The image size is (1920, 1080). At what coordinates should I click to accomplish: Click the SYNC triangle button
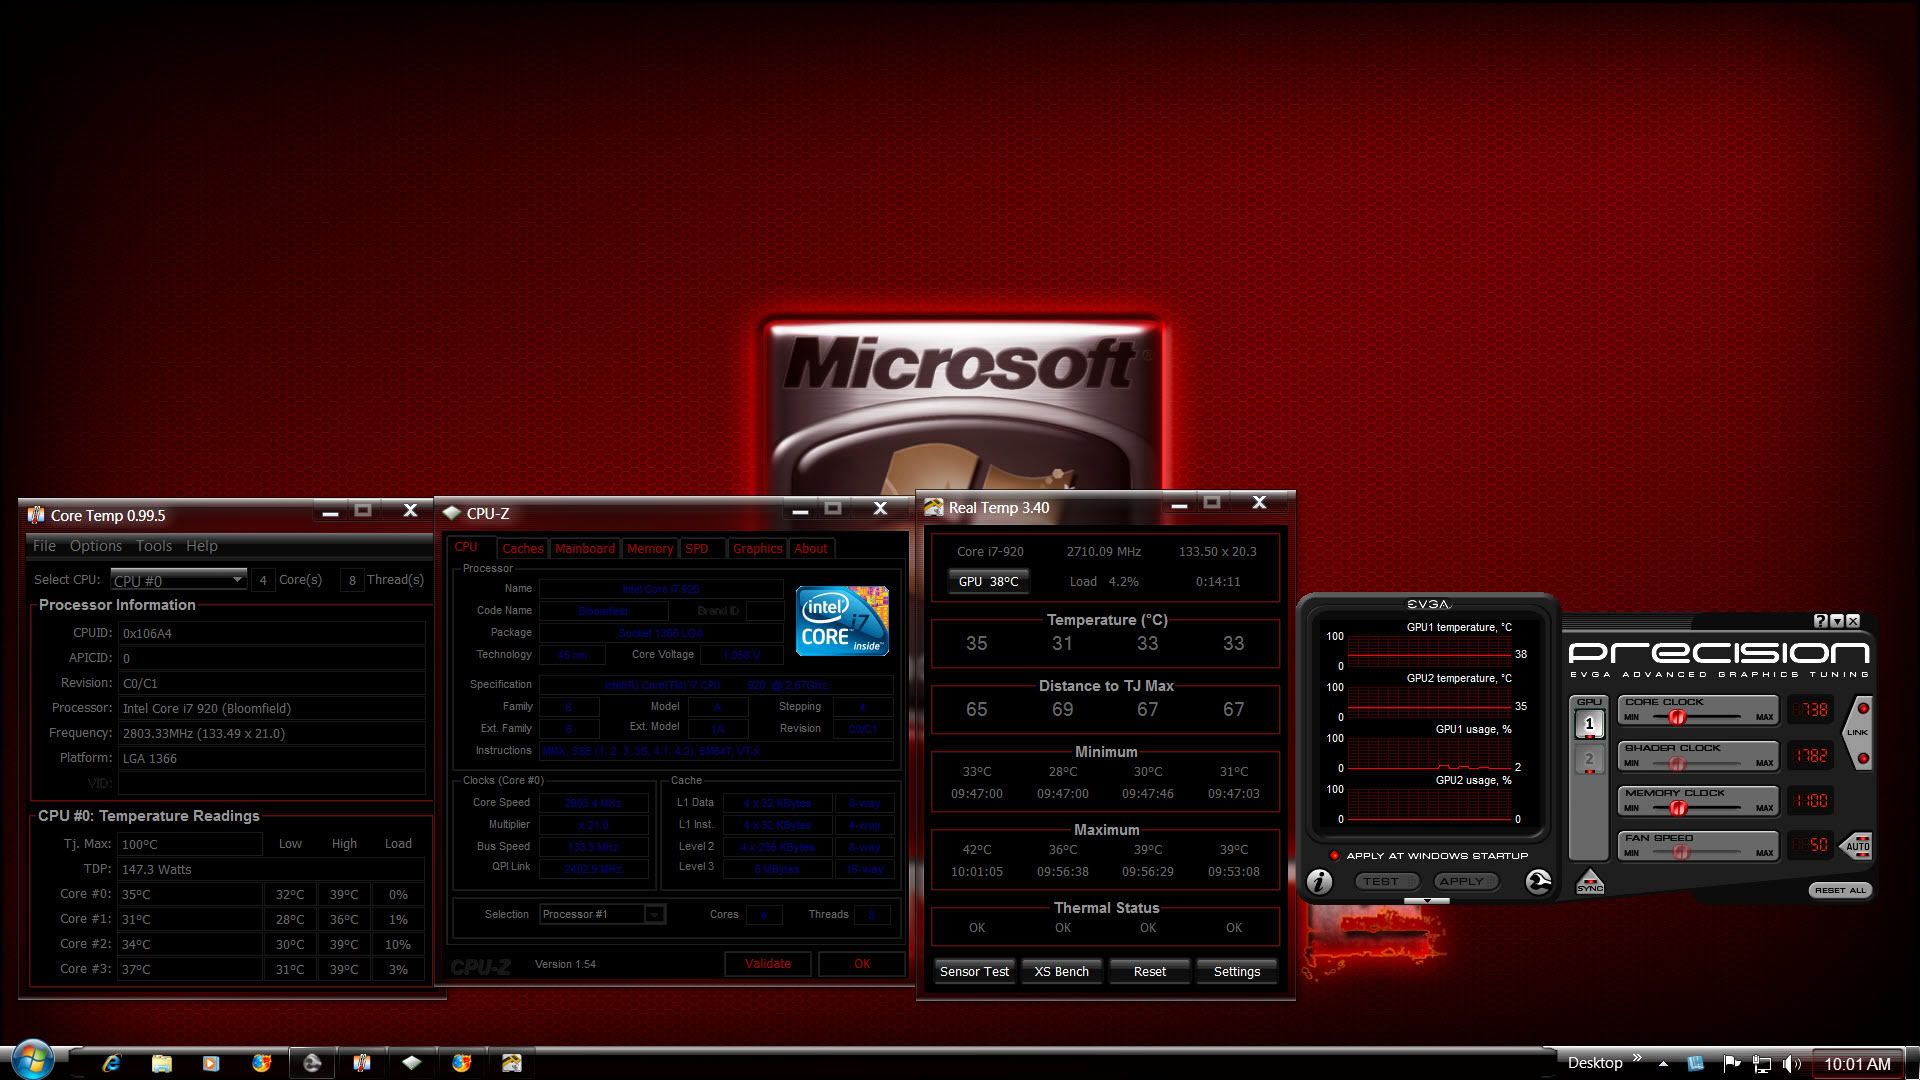click(x=1589, y=883)
